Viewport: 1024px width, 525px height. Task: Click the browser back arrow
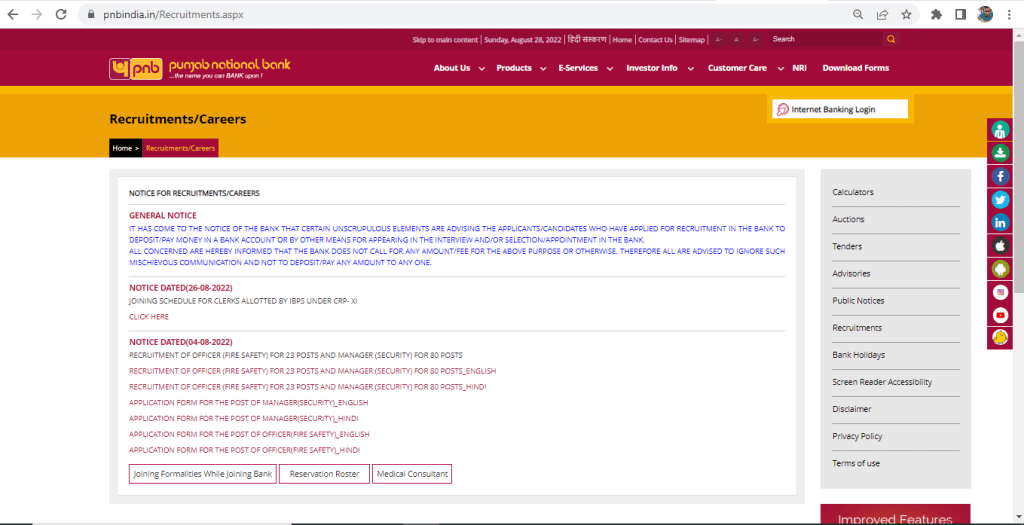click(x=12, y=14)
